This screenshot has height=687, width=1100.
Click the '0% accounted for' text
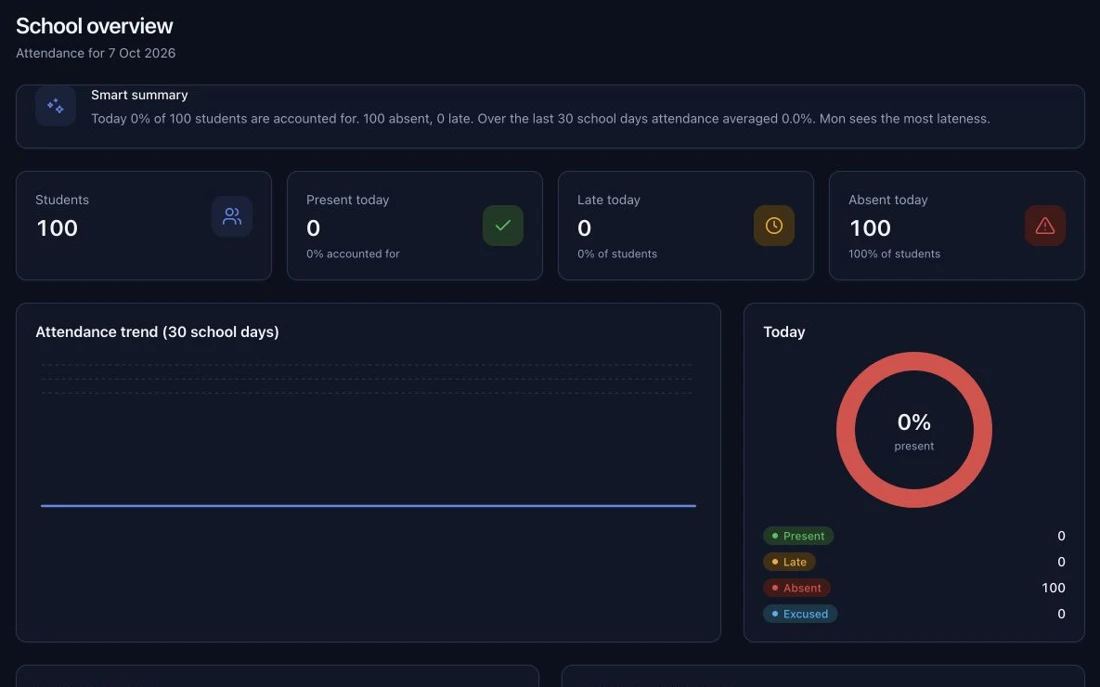353,254
